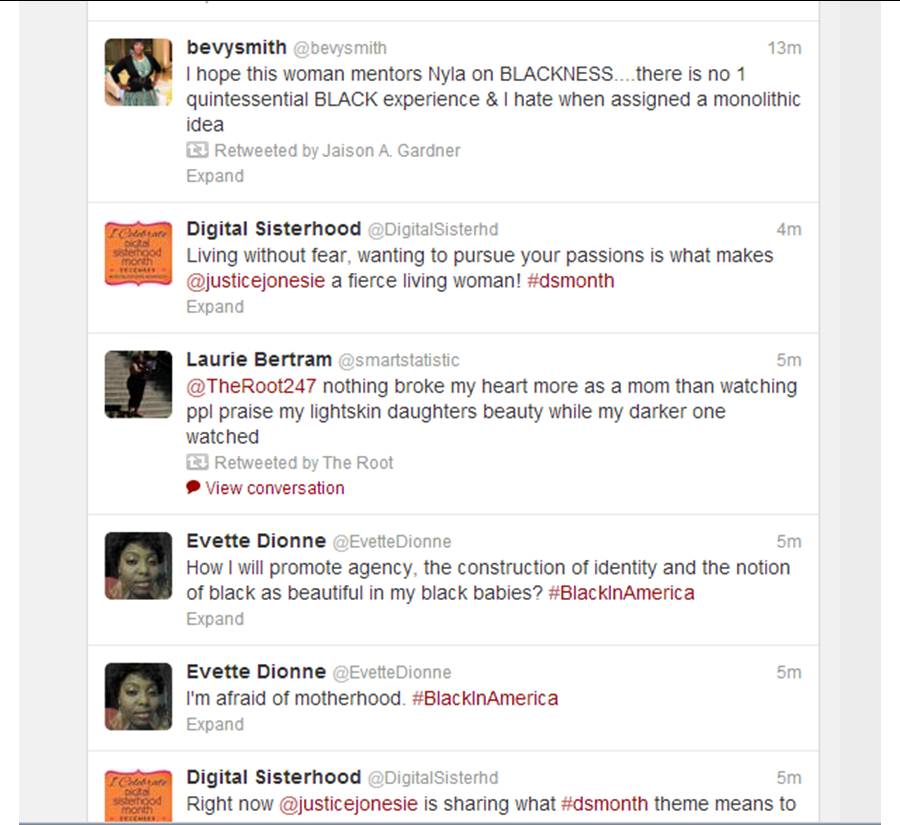Open Evette Dionne avatar on 'promote agency' tweet
The height and width of the screenshot is (825, 900).
tap(138, 566)
